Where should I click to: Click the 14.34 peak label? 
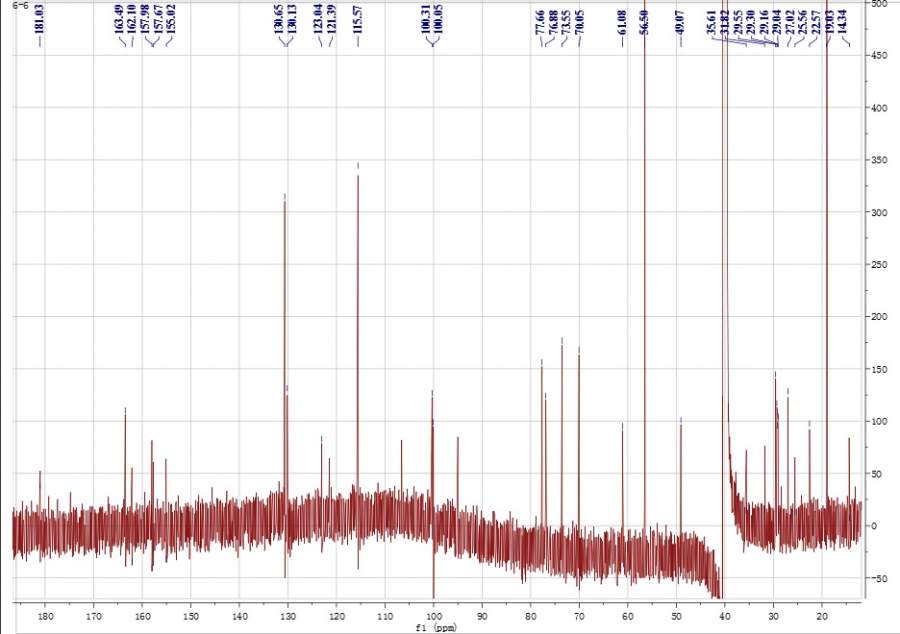[842, 22]
